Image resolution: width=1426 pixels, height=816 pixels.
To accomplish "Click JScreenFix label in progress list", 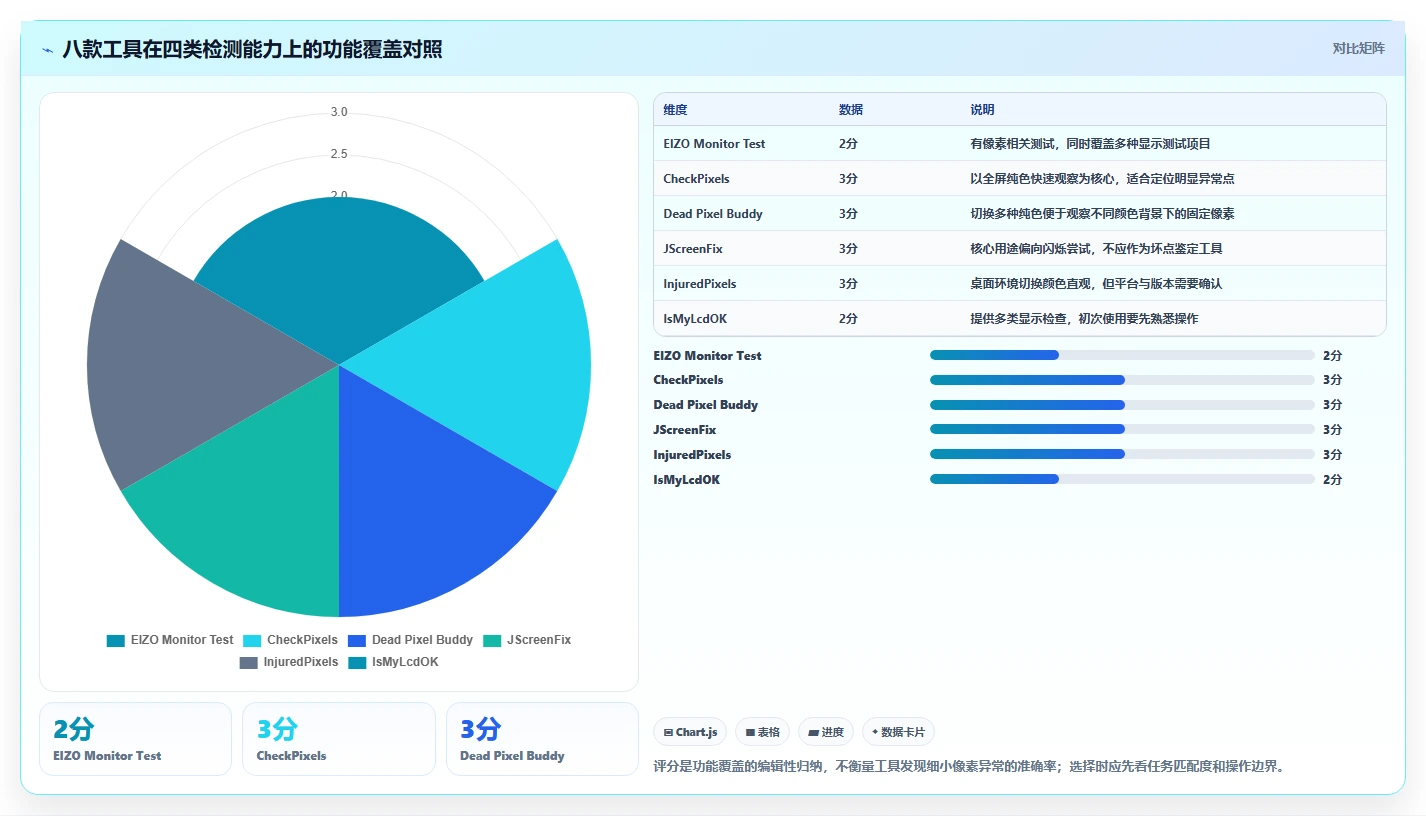I will (x=685, y=429).
